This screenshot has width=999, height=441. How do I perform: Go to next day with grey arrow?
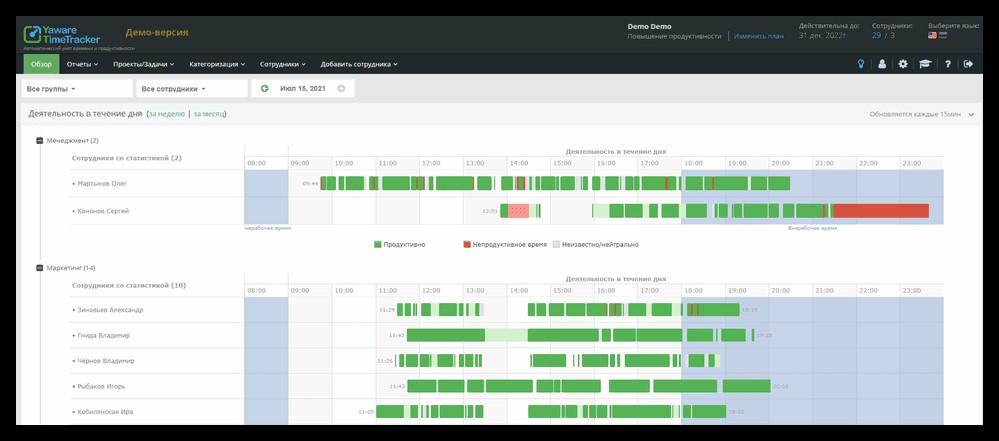click(341, 89)
